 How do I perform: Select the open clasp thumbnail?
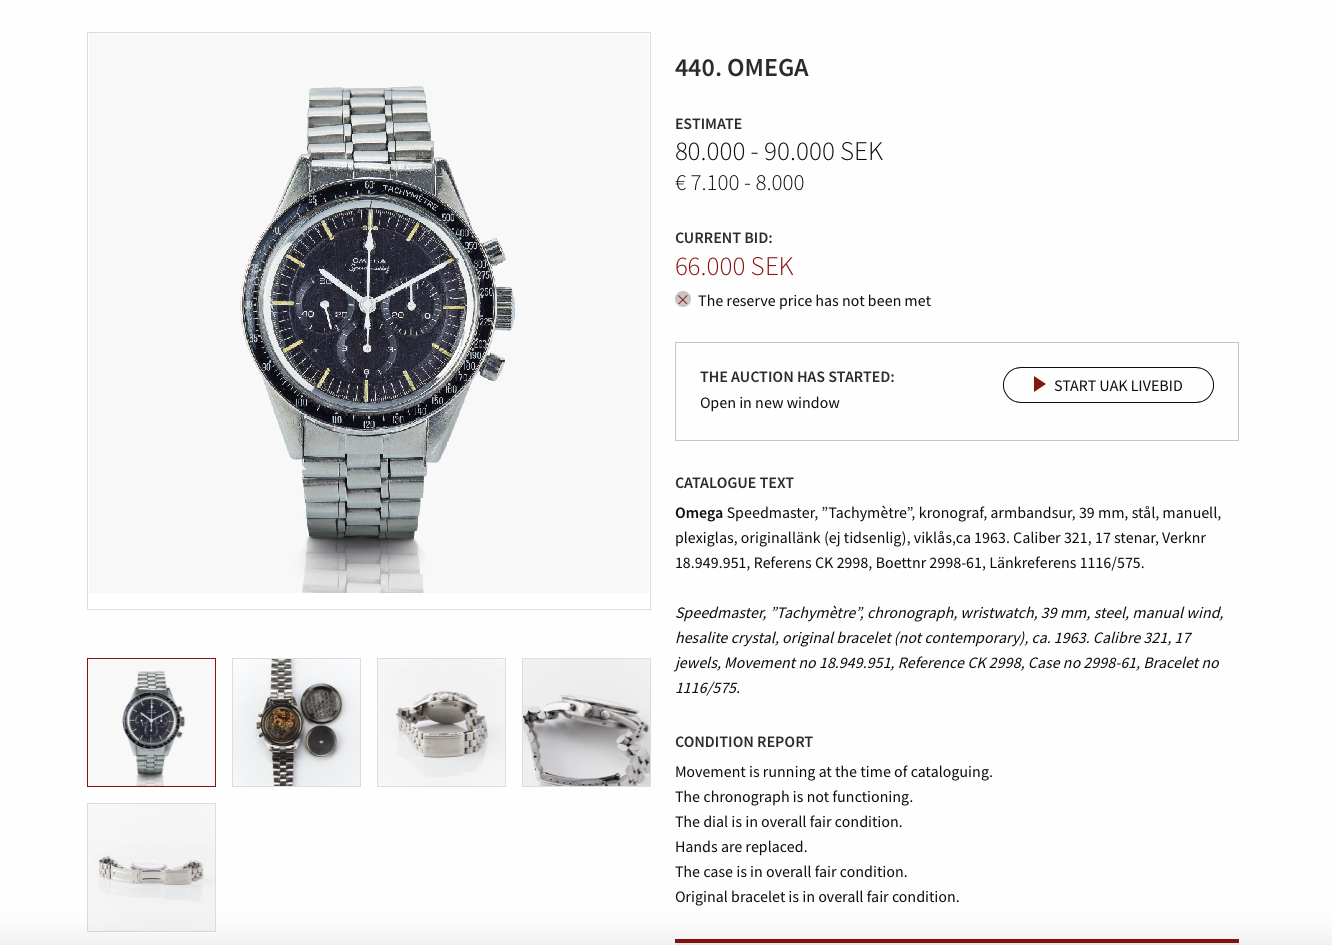tap(151, 867)
